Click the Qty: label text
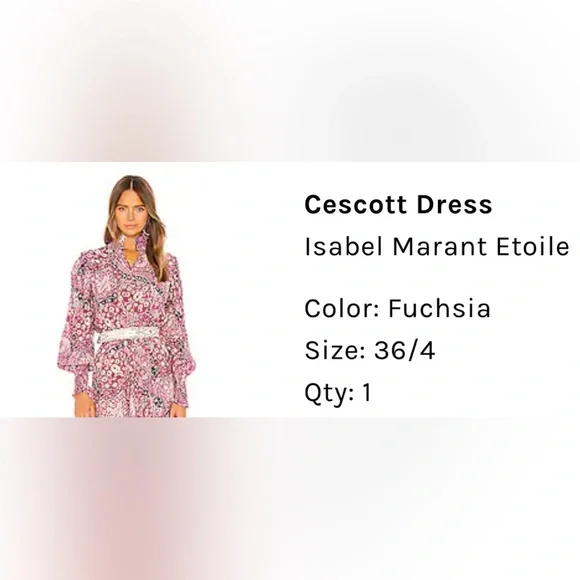This screenshot has height=580, width=580. 329,393
